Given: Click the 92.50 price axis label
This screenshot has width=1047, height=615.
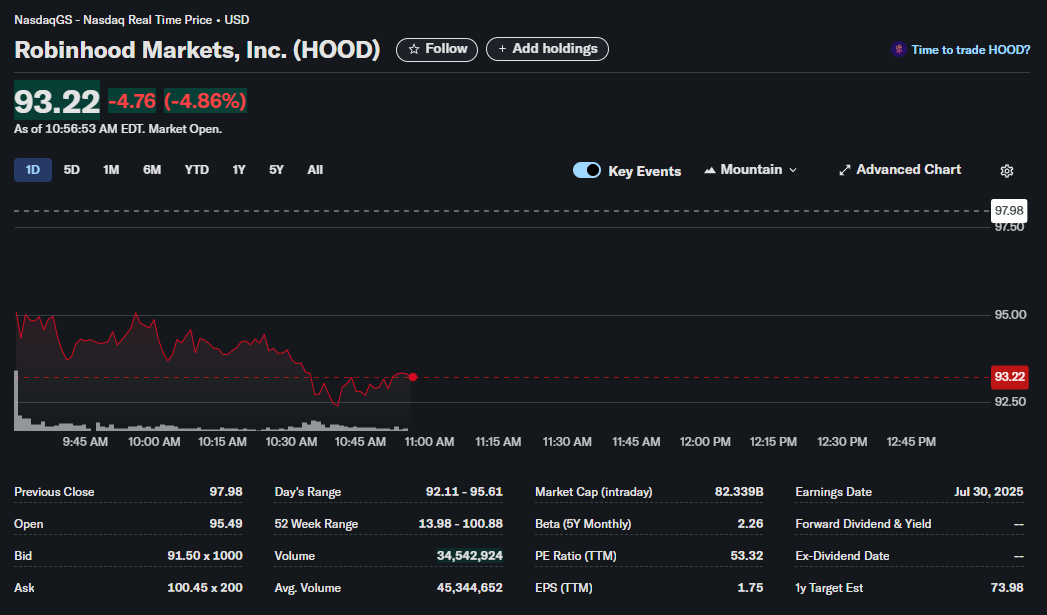Looking at the screenshot, I should point(1010,401).
